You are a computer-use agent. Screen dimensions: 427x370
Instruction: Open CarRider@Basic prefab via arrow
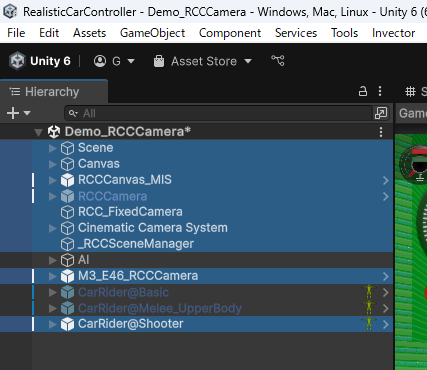[386, 292]
